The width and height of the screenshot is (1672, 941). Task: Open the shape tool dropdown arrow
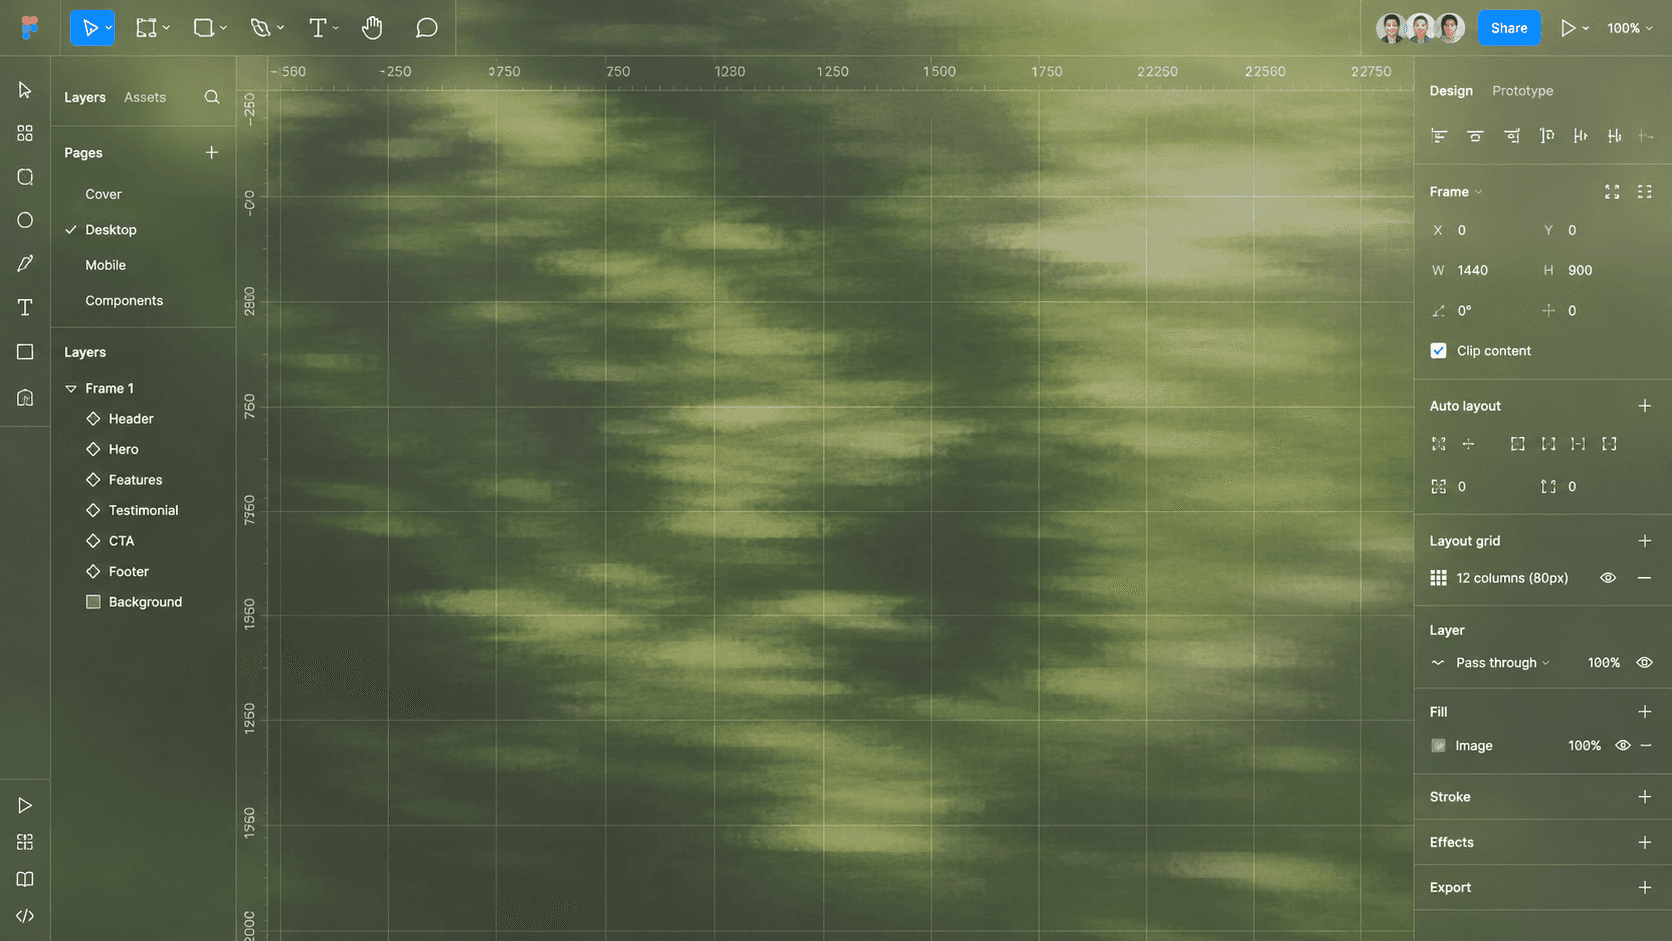pos(223,28)
